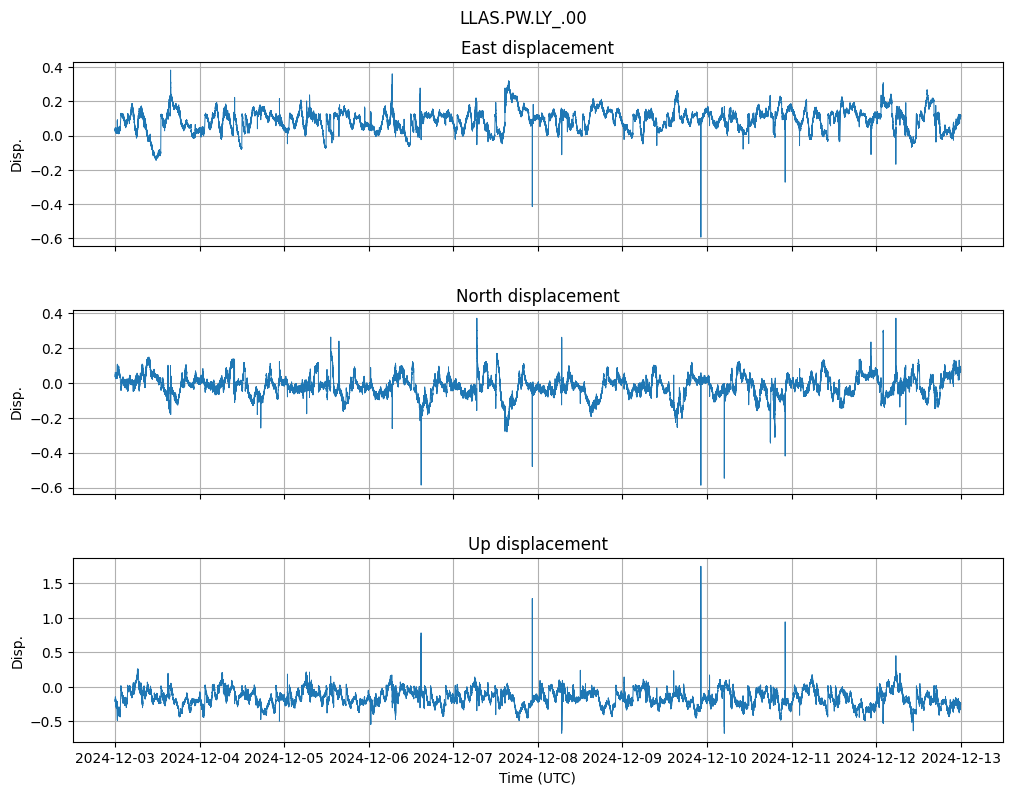Screen dimensions: 1012x795
Task: Select the North displacement plot title
Action: pyautogui.click(x=537, y=296)
